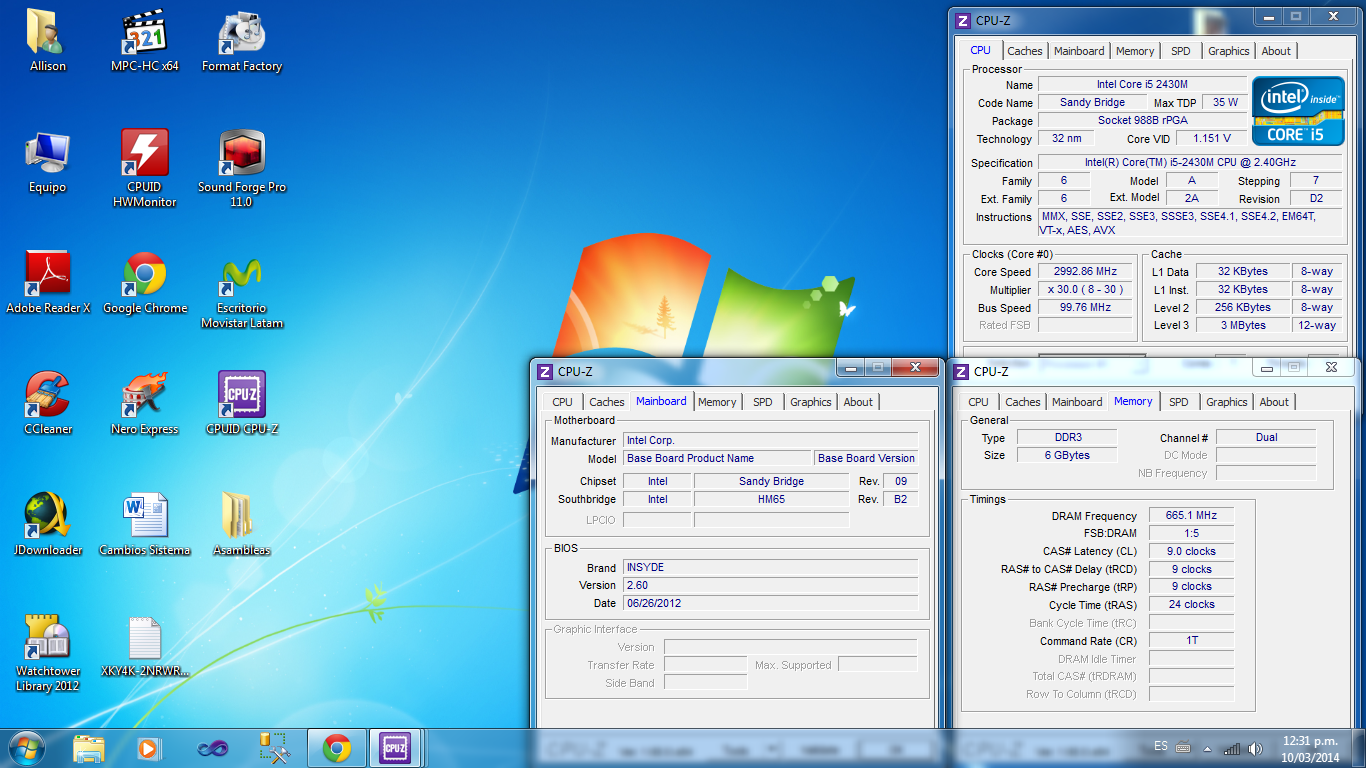1366x768 pixels.
Task: Open Memory tab in the Motherboard CPU-Z window
Action: [x=717, y=402]
